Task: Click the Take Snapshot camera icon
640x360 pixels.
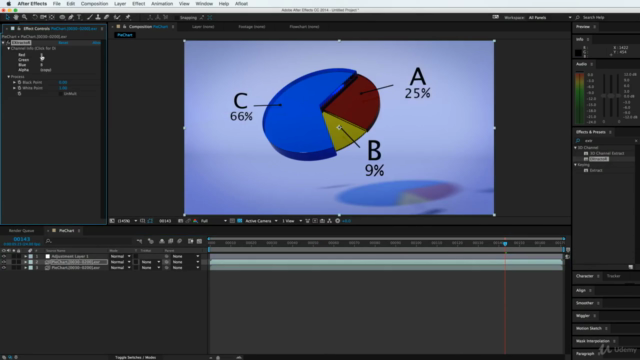Action: pyautogui.click(x=180, y=221)
